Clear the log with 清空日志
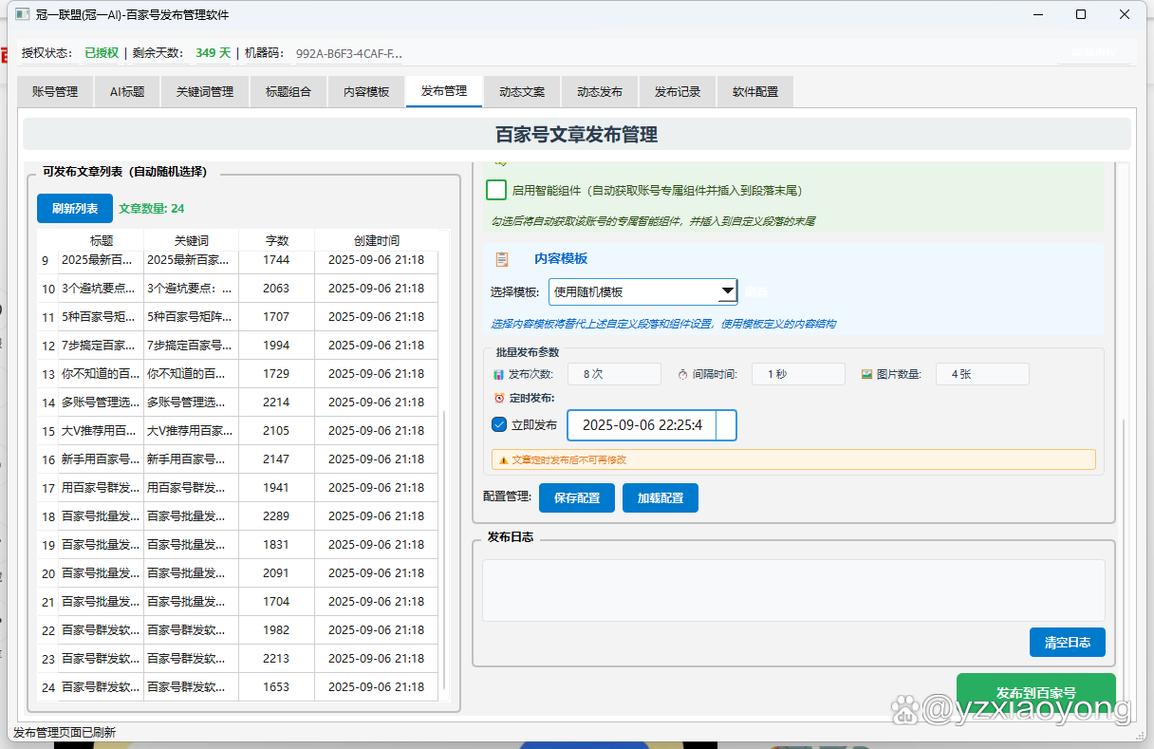 [1067, 642]
